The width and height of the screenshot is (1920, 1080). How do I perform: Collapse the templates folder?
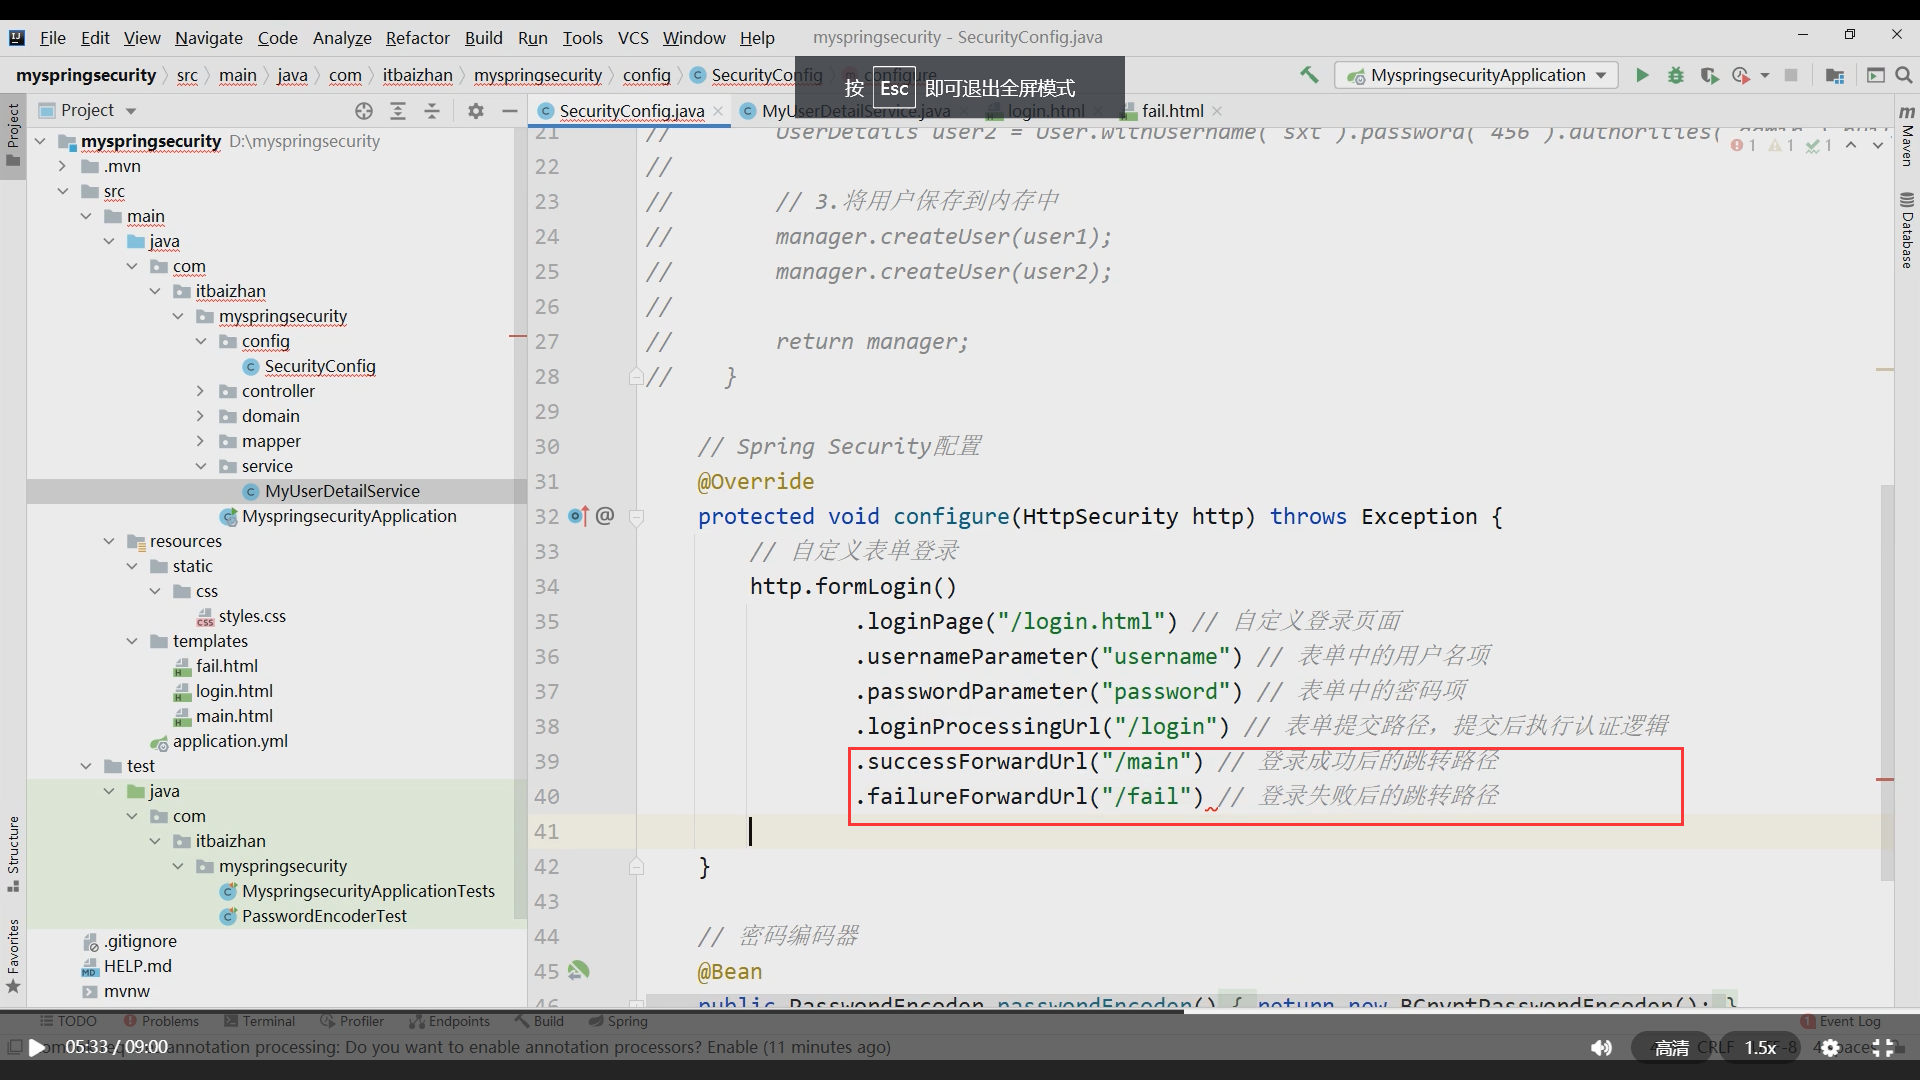click(x=132, y=641)
